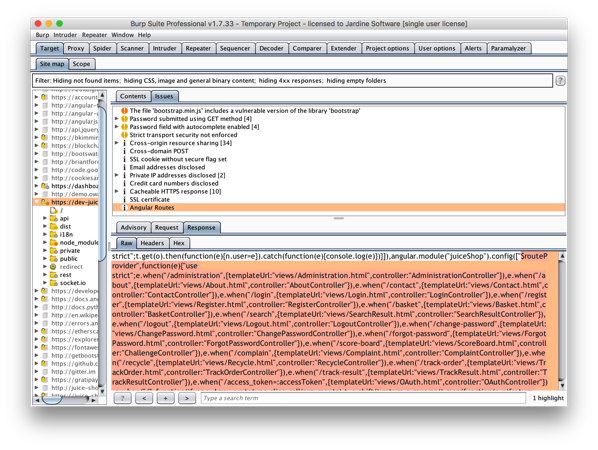
Task: Click the http://code.goo host icon
Action: click(x=45, y=170)
